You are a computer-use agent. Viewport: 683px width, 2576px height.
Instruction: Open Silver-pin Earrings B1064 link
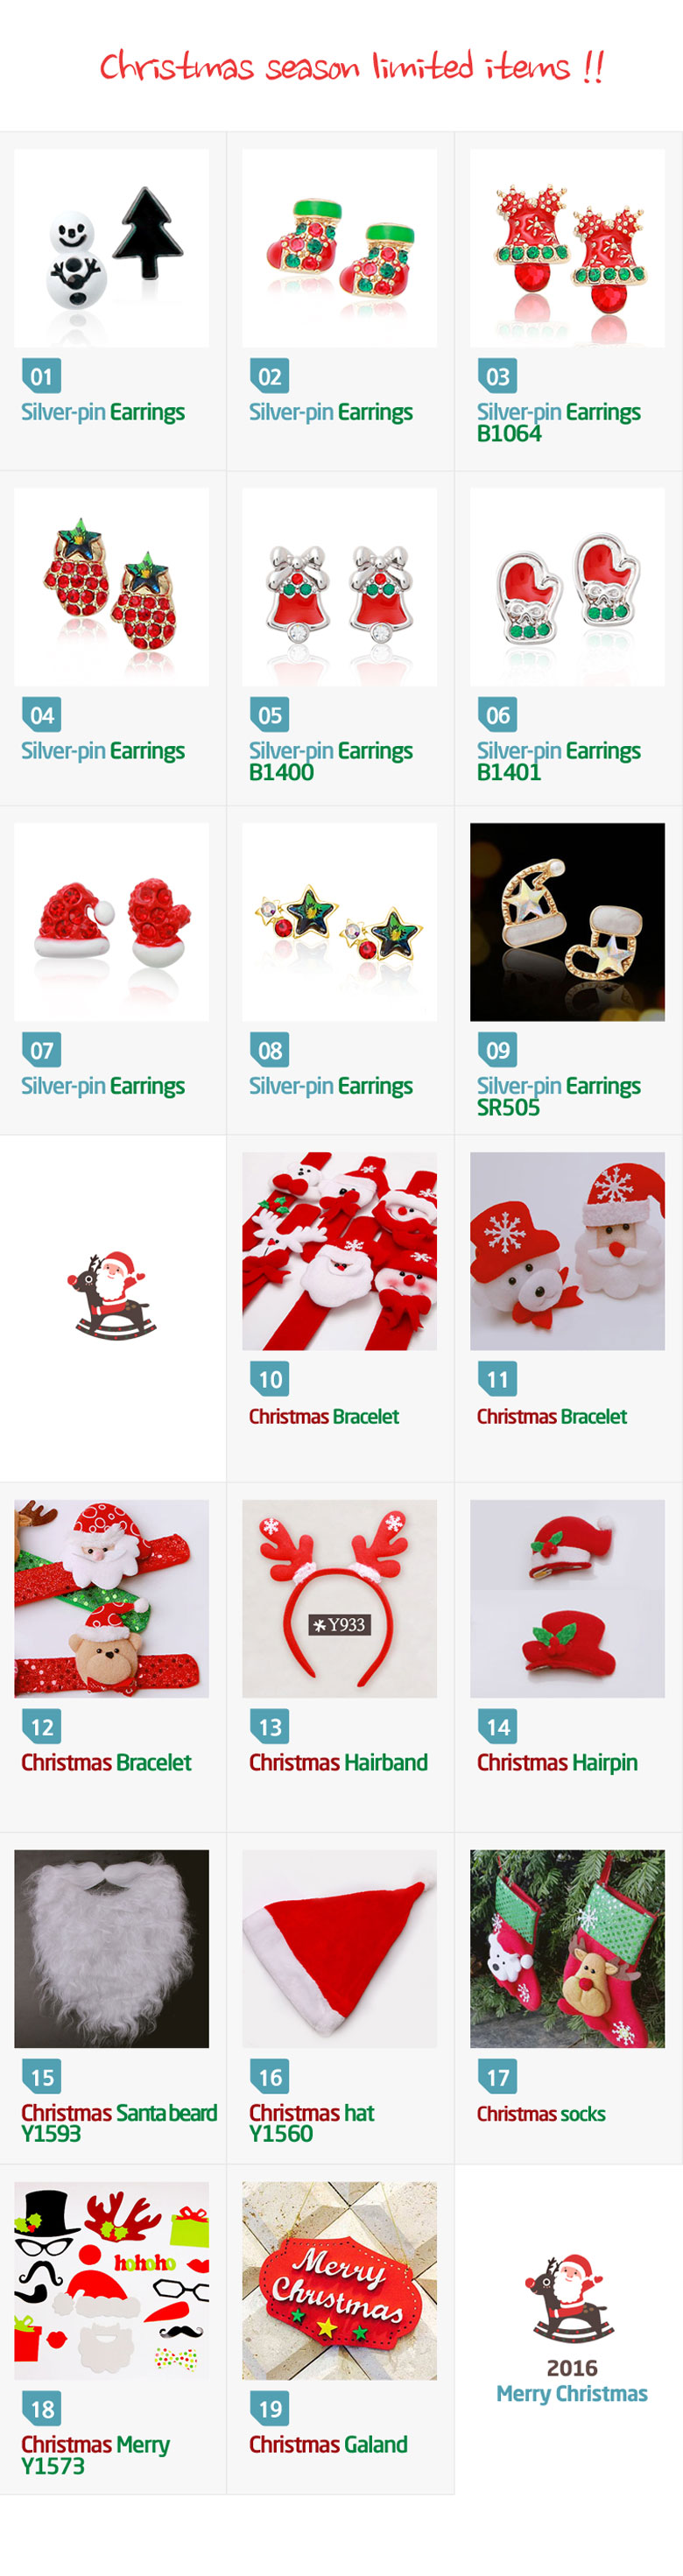pos(558,422)
